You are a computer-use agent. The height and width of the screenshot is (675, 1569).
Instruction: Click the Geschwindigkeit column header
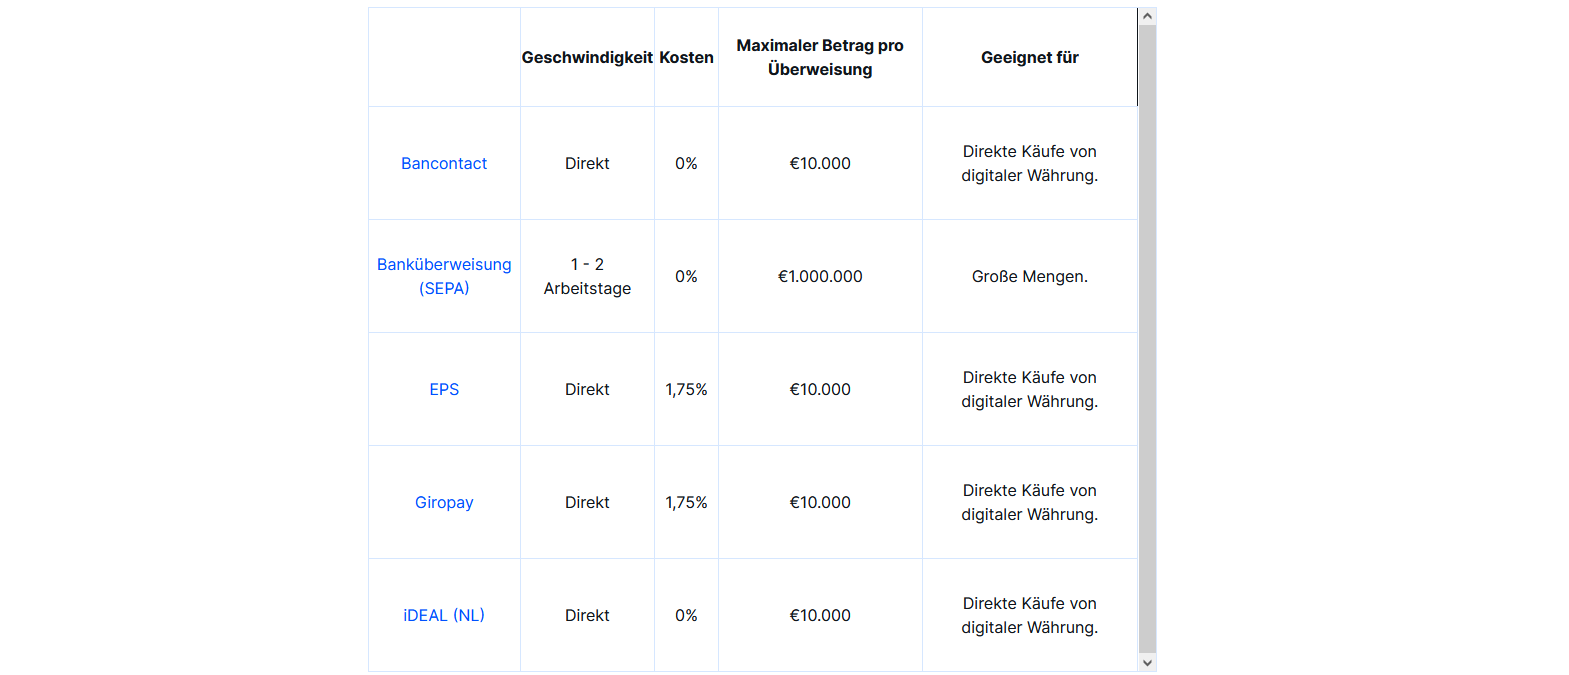pos(587,57)
